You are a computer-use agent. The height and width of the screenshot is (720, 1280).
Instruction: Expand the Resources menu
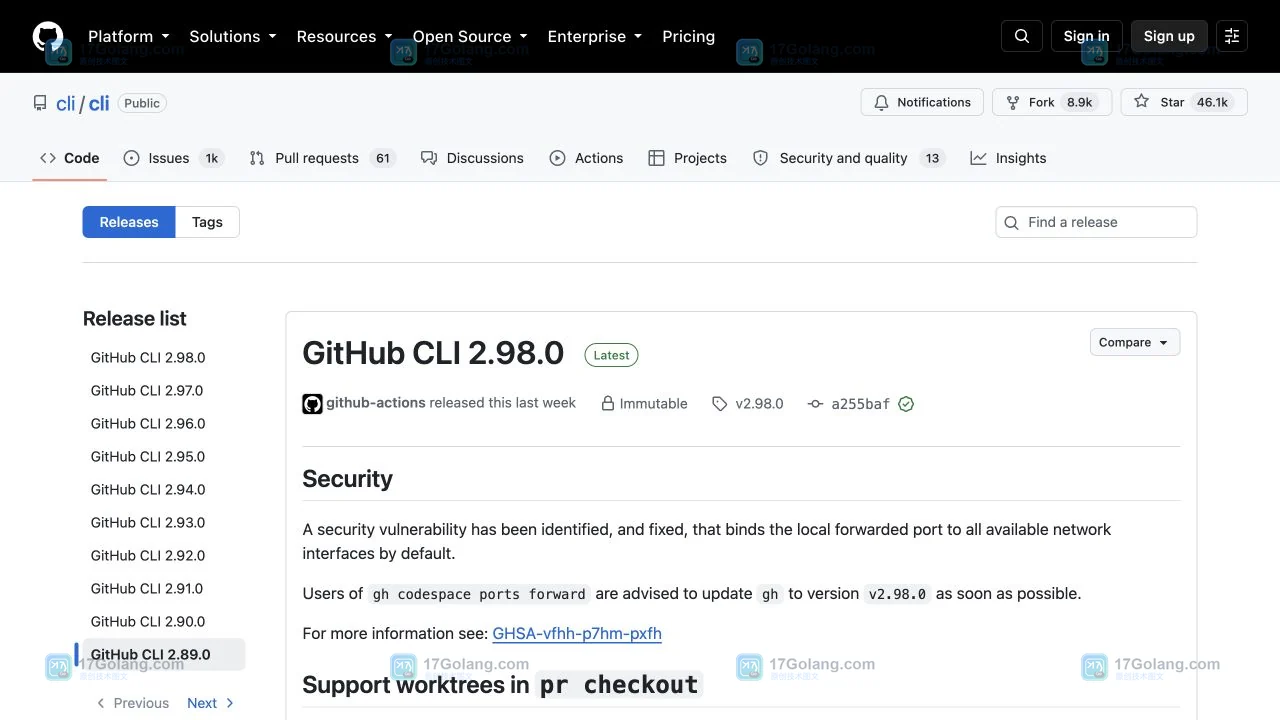click(344, 36)
